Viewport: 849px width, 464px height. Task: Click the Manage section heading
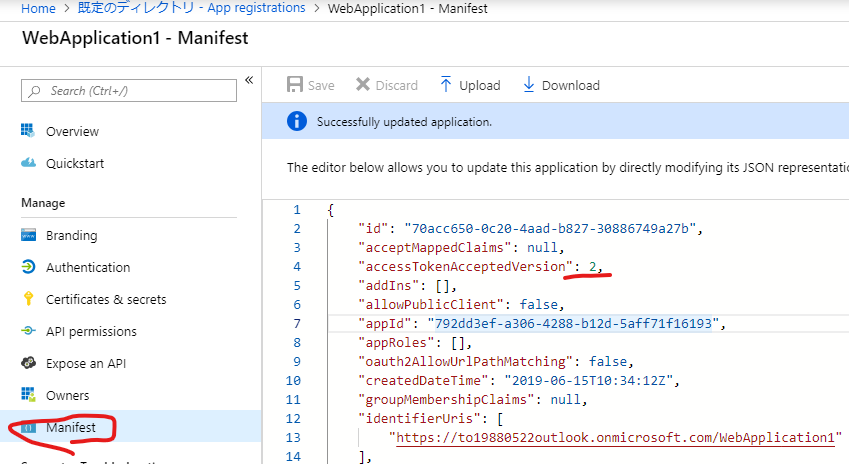point(43,203)
